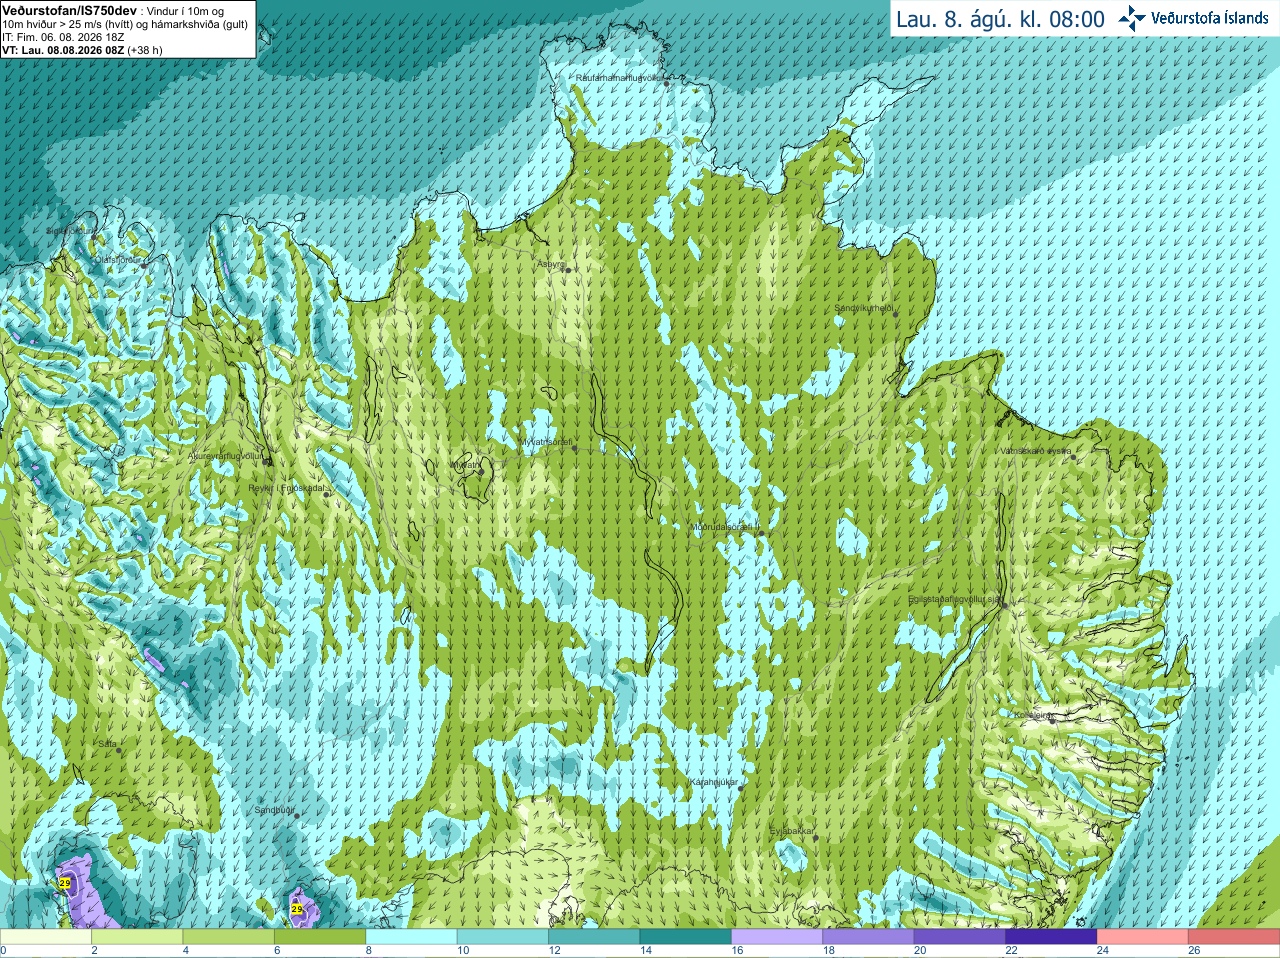The height and width of the screenshot is (958, 1280).
Task: Click the dark teal 14–16 legend swatch
Action: pyautogui.click(x=686, y=938)
